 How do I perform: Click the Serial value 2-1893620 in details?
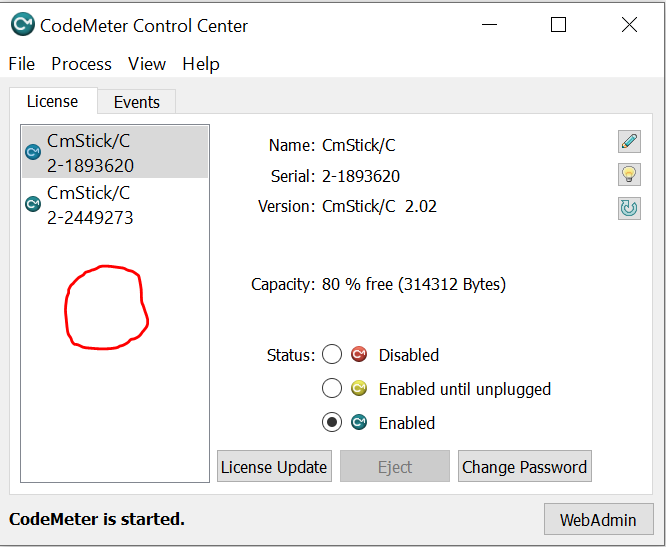pyautogui.click(x=361, y=176)
